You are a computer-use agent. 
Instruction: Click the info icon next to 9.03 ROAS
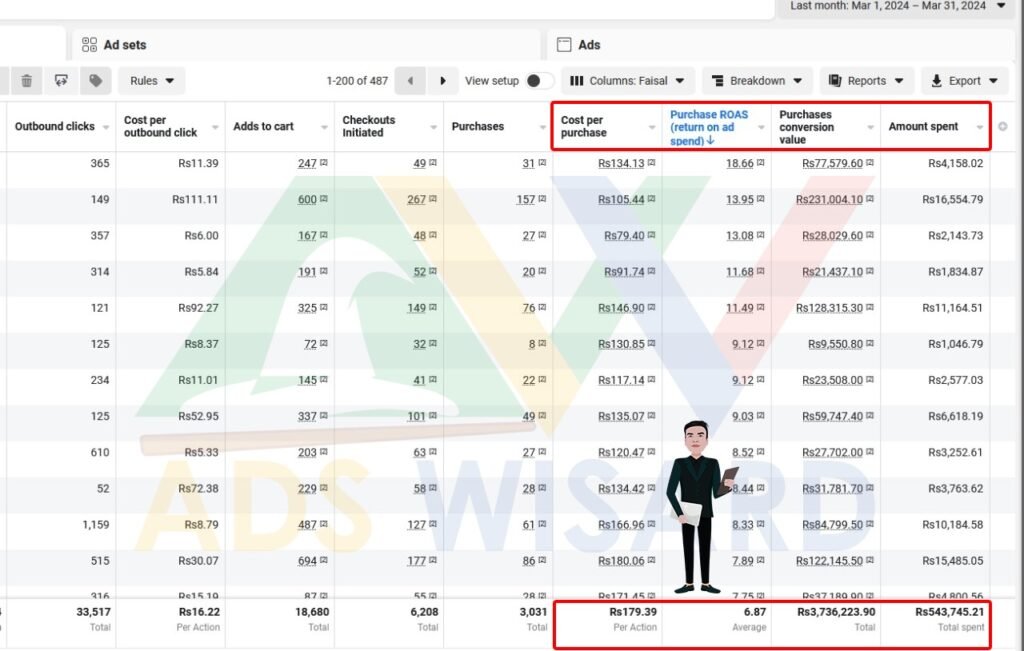760,415
